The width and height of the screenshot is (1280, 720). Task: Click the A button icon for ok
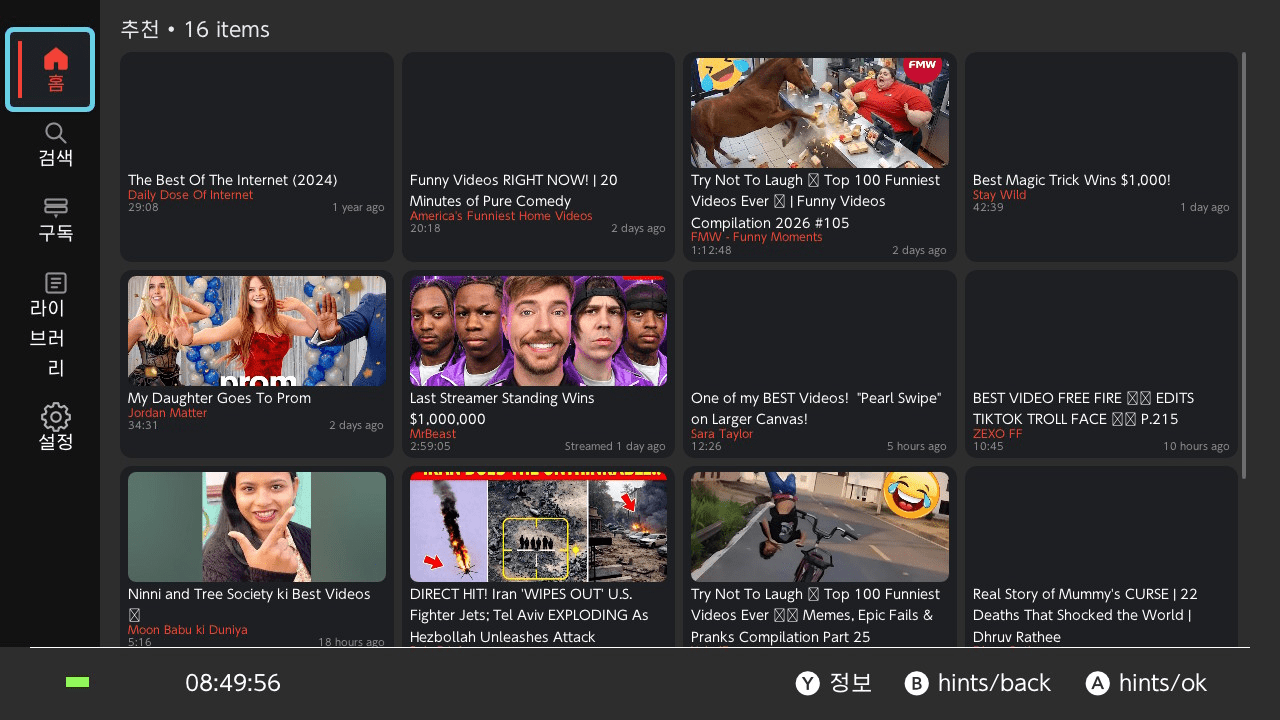coord(1098,683)
